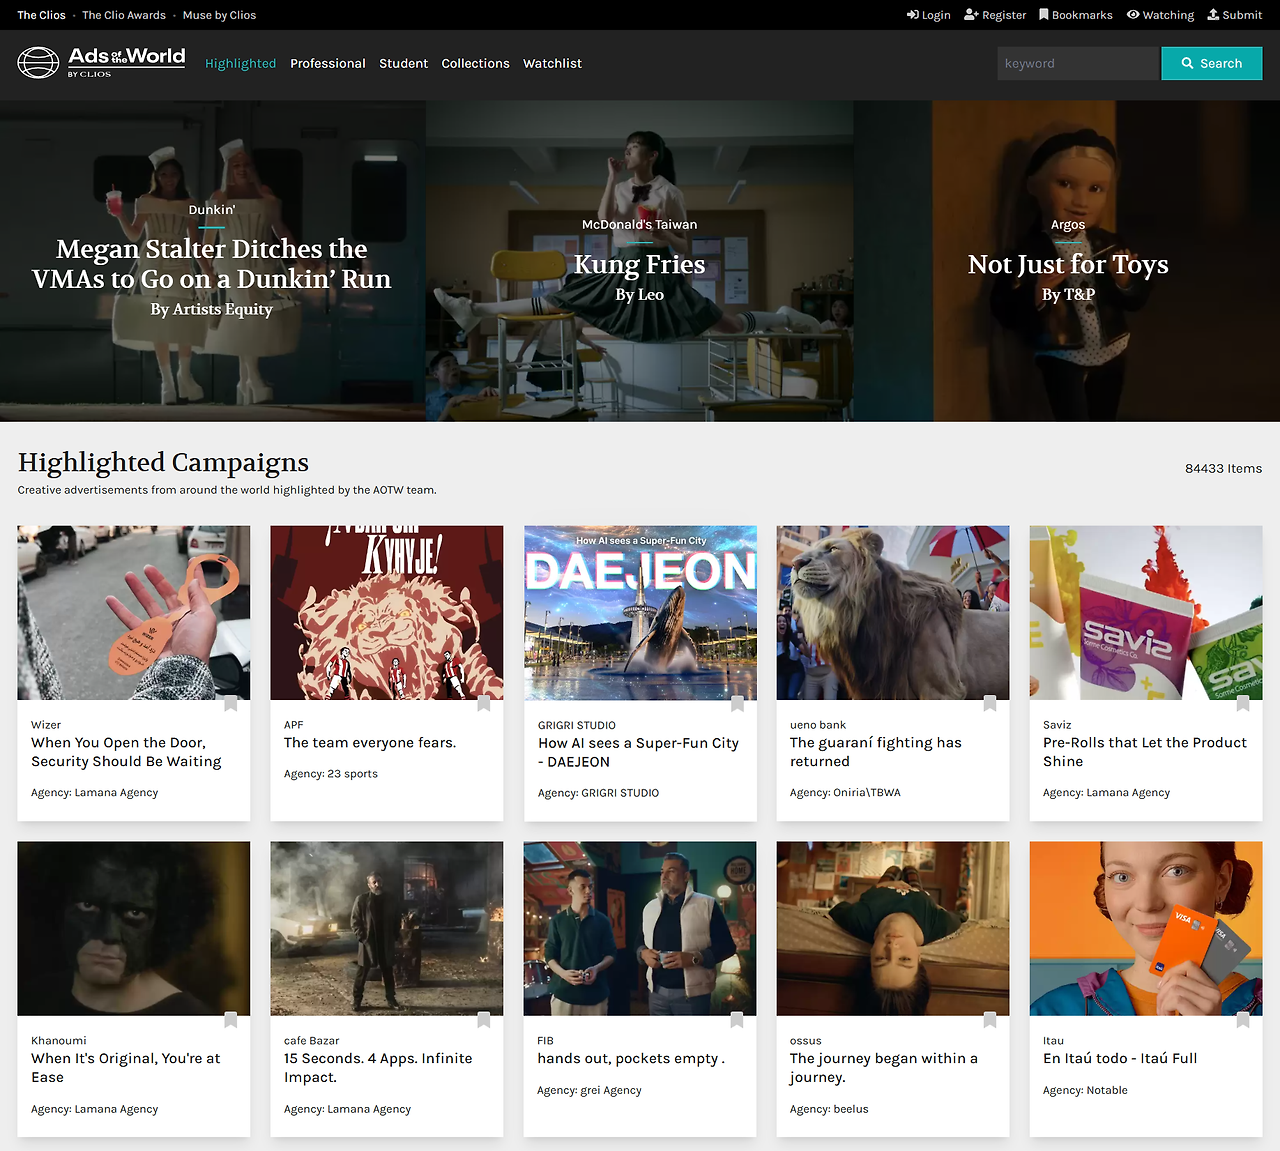Click the beelus agency text
1280x1151 pixels.
click(x=851, y=1109)
